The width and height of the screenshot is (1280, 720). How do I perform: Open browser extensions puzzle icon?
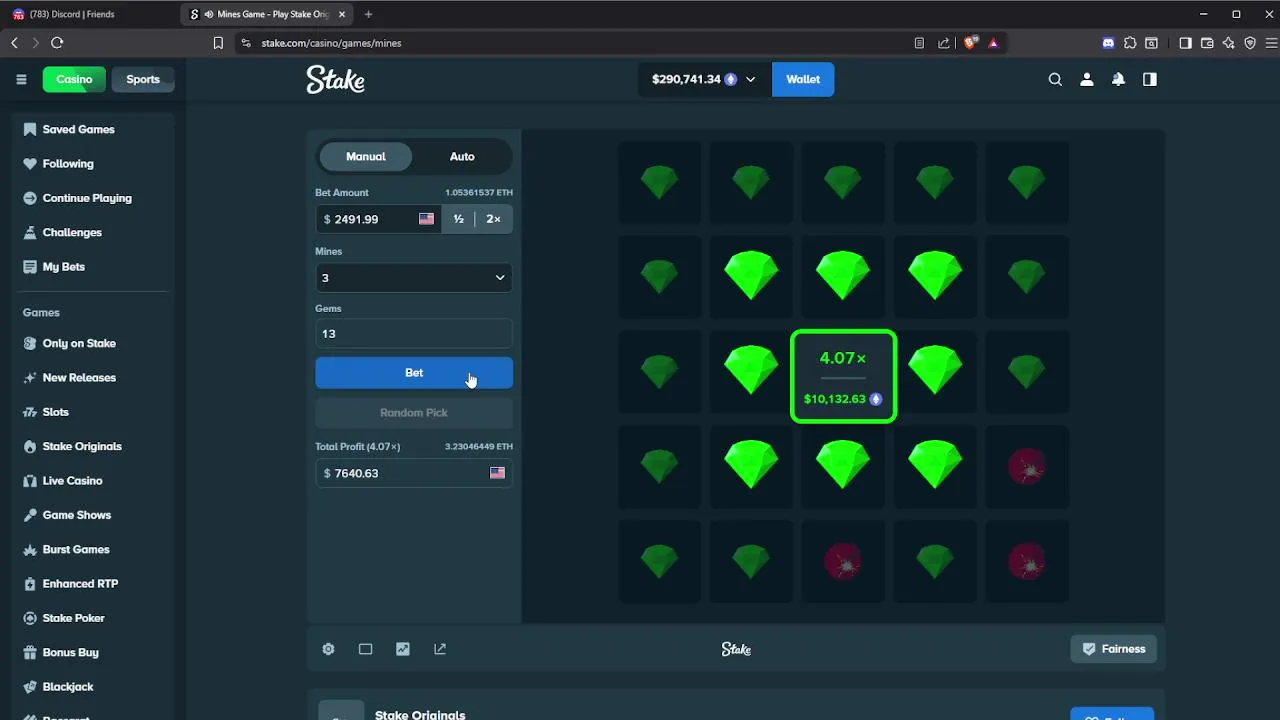click(x=1130, y=43)
